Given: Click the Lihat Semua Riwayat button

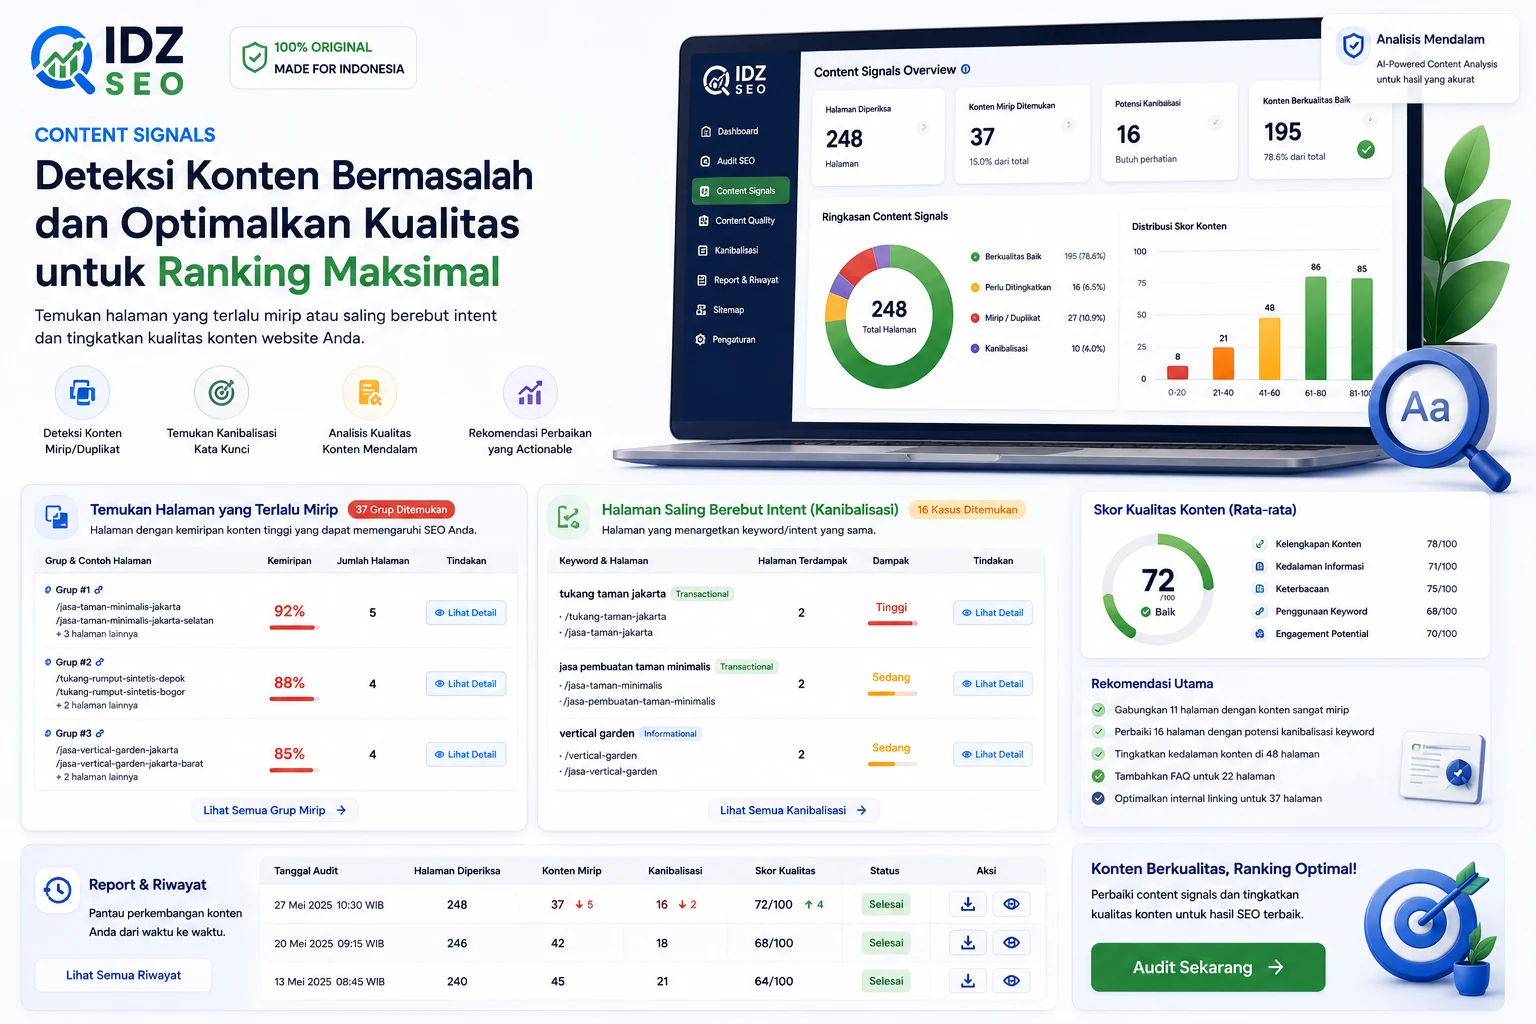Looking at the screenshot, I should pos(124,975).
